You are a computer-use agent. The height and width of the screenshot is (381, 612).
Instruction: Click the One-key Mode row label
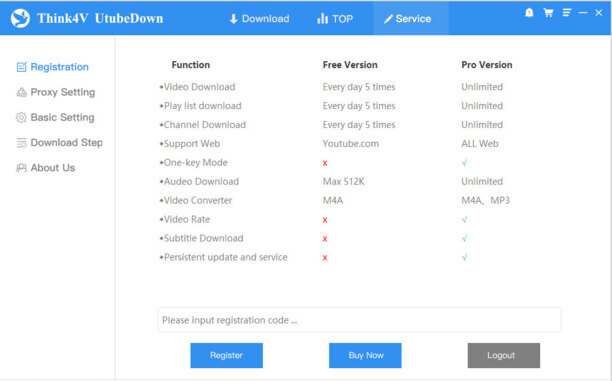point(193,163)
